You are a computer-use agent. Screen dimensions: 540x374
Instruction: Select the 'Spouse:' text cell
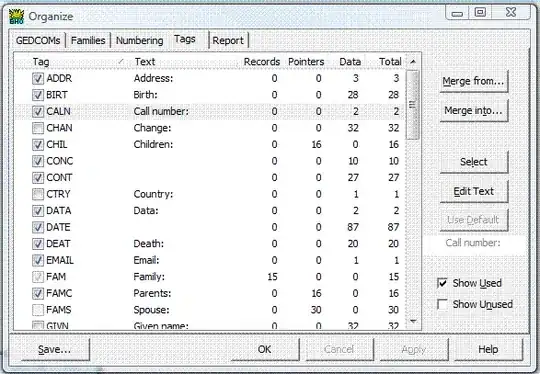click(x=152, y=310)
